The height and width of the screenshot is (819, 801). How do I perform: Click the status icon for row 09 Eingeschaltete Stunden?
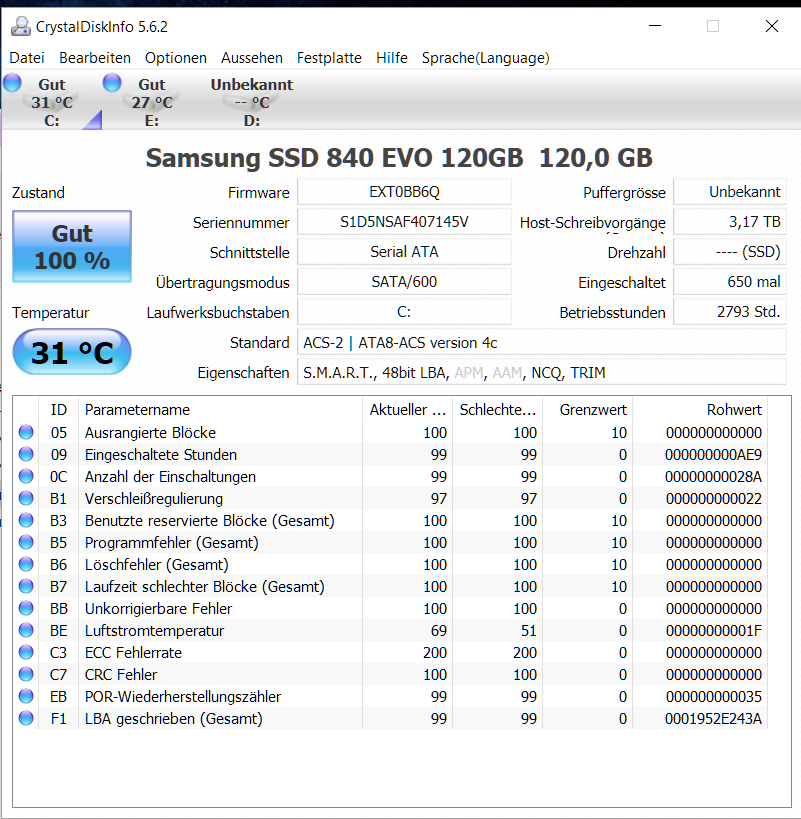coord(26,454)
